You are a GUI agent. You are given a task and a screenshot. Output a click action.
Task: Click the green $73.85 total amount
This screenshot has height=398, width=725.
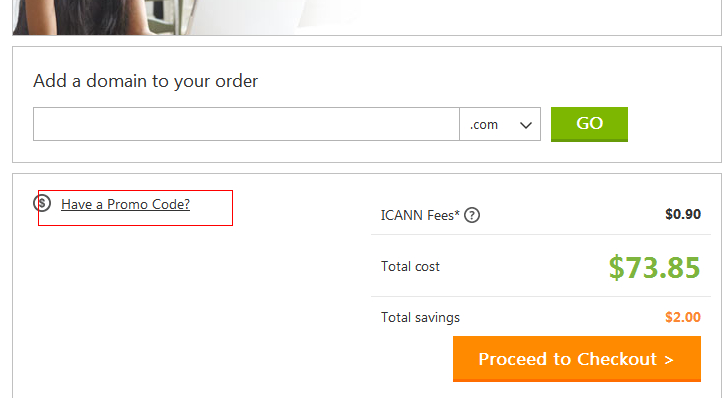point(654,267)
